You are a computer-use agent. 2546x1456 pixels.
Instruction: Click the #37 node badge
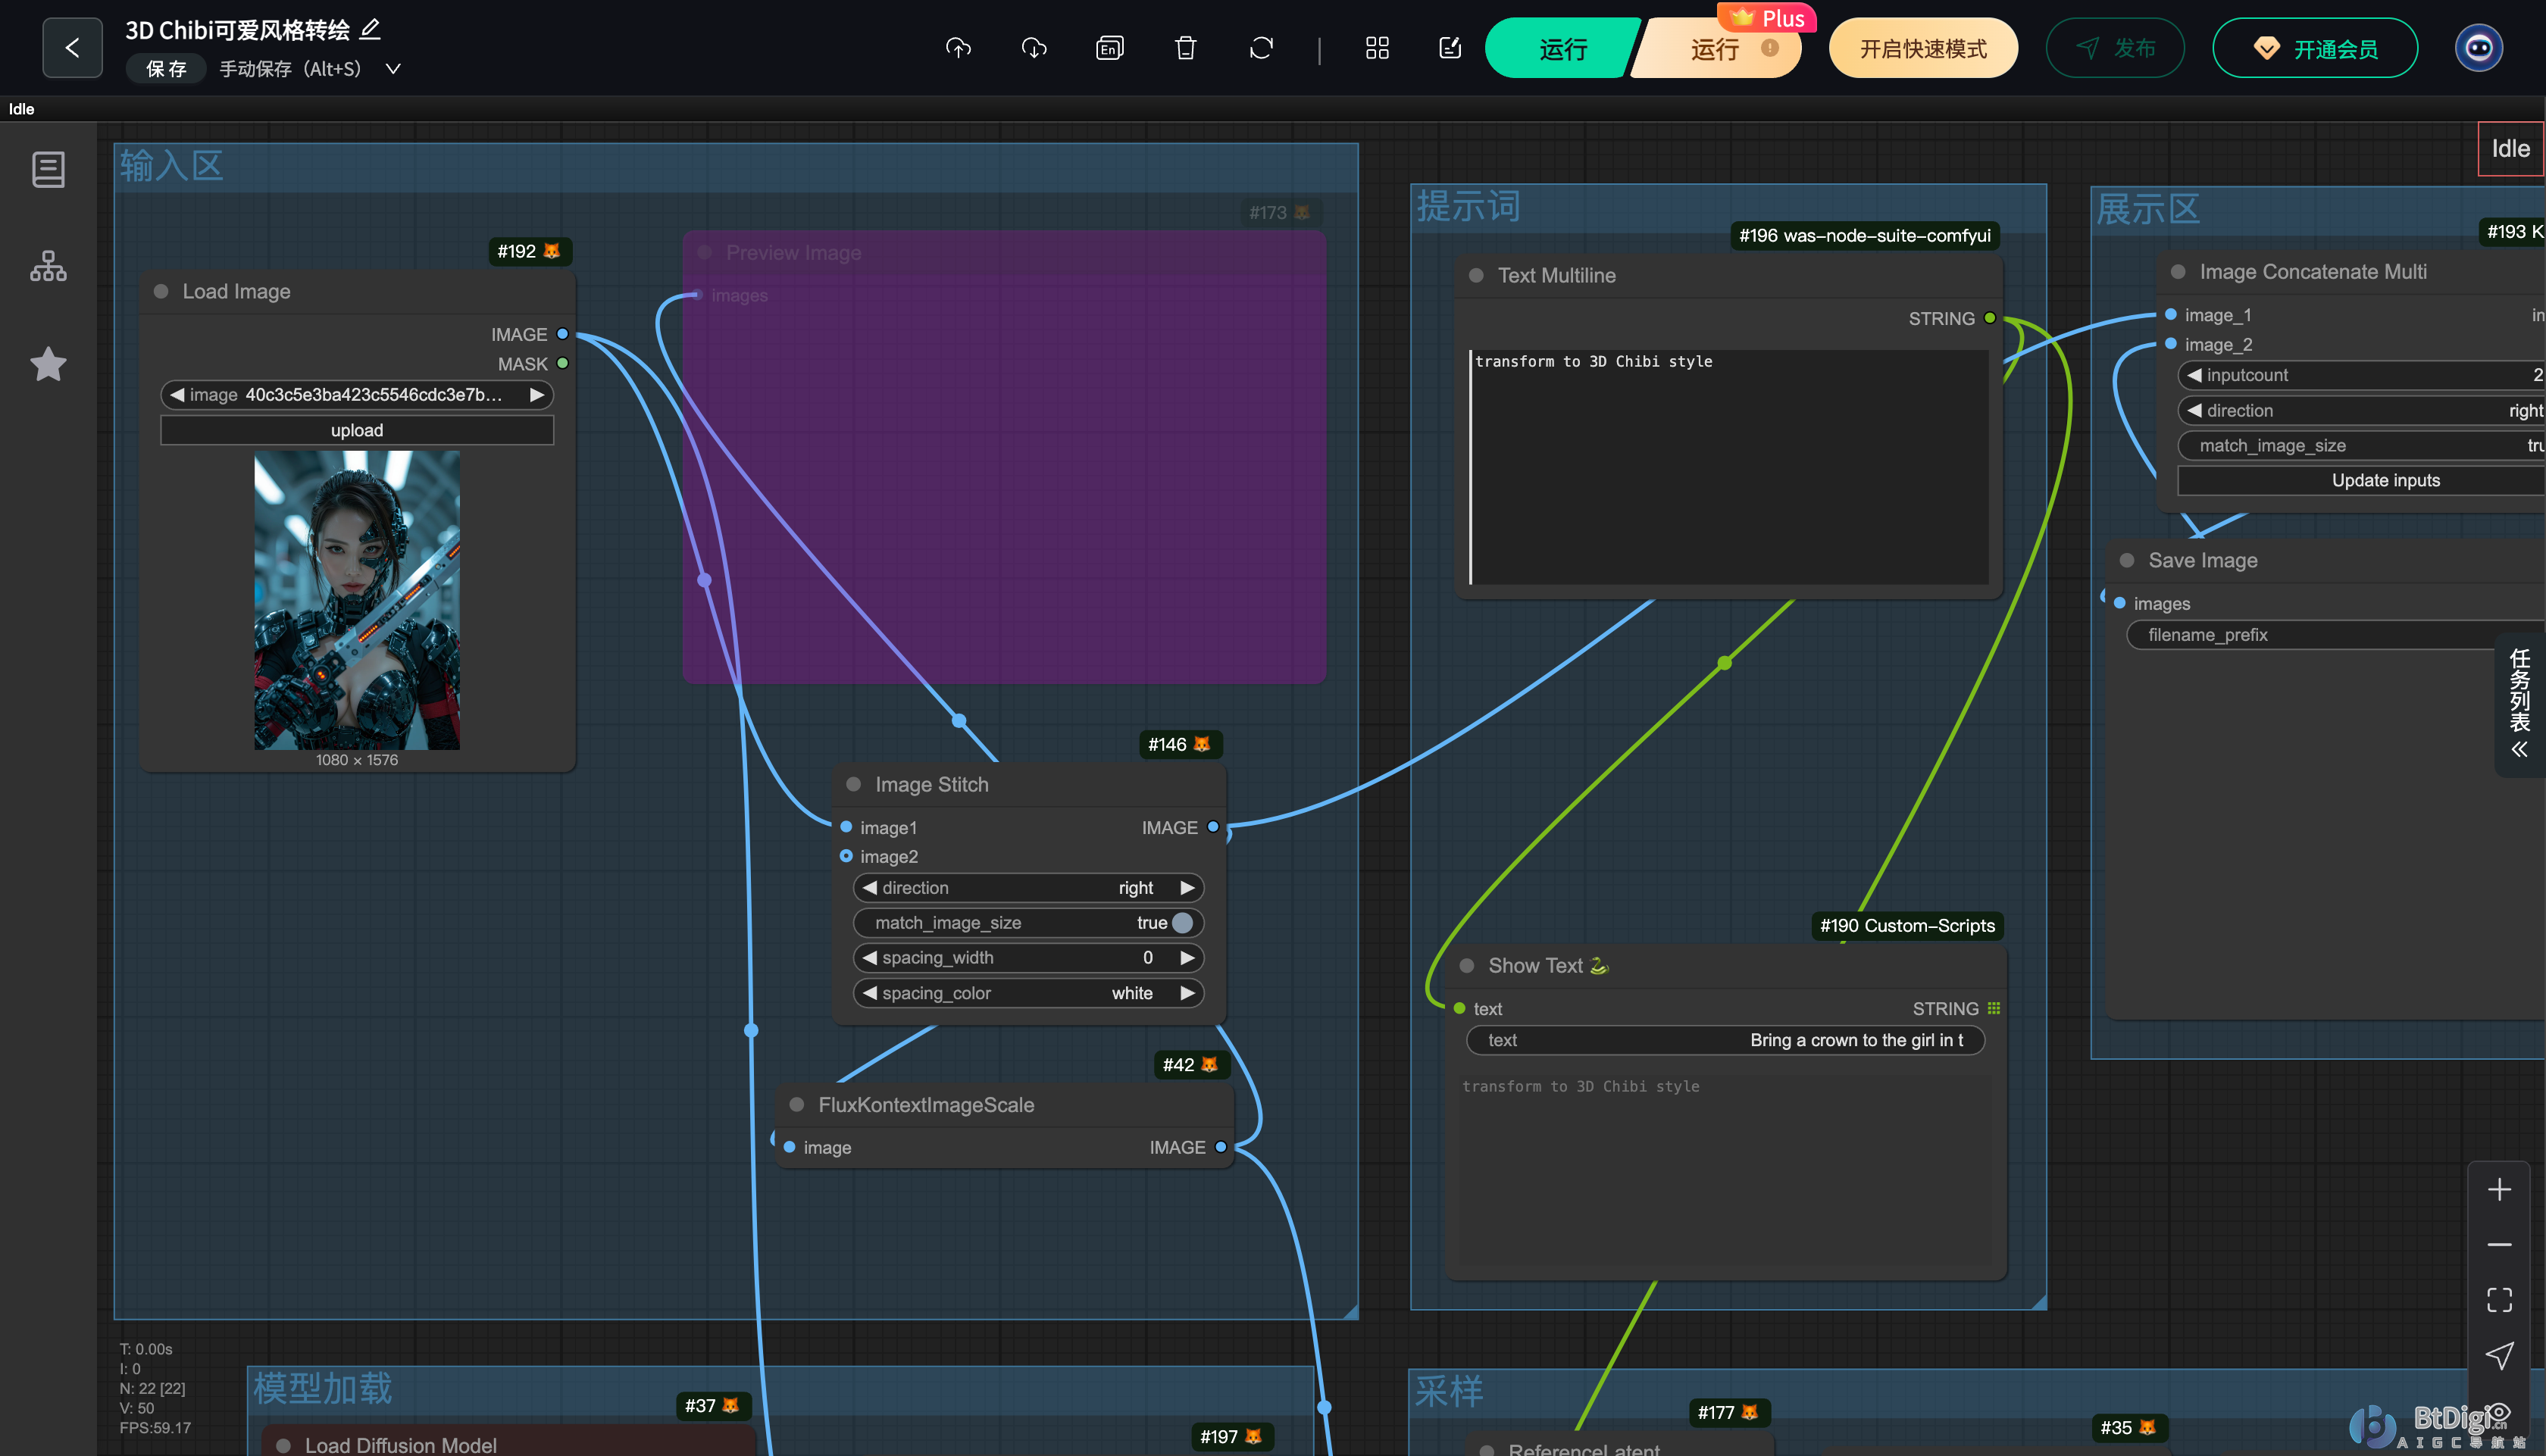[712, 1405]
